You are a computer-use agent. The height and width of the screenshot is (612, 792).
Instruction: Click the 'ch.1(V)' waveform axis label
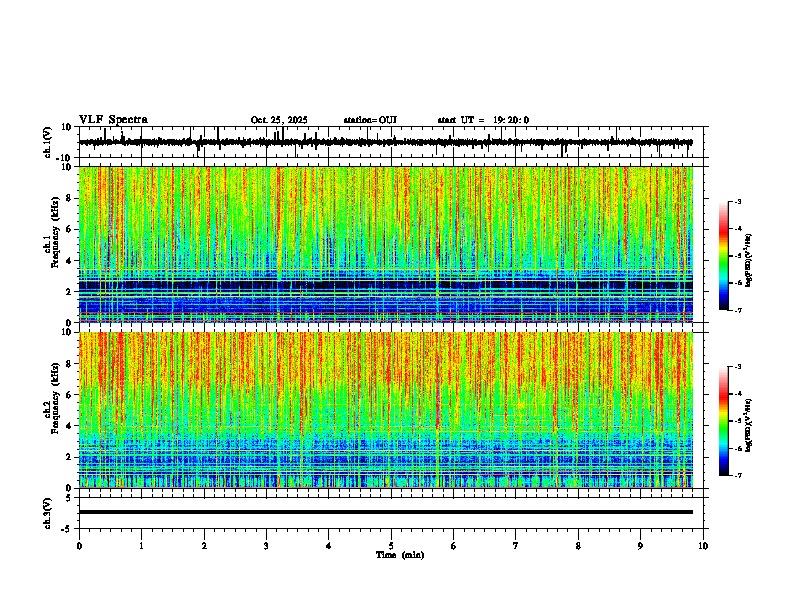coord(48,142)
